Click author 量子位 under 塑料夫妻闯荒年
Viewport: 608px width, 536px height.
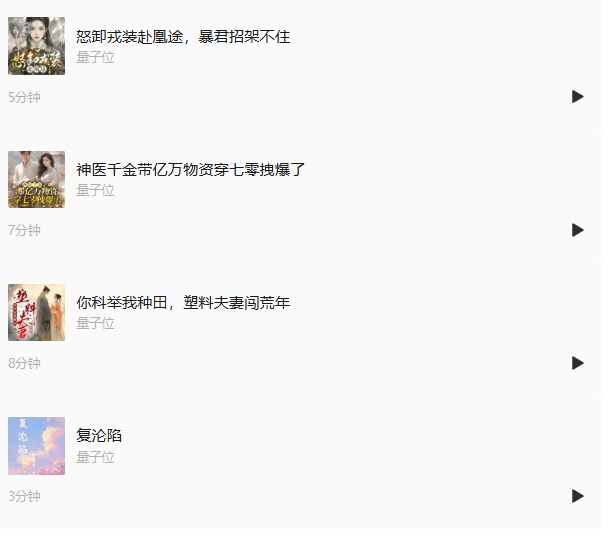tap(95, 323)
